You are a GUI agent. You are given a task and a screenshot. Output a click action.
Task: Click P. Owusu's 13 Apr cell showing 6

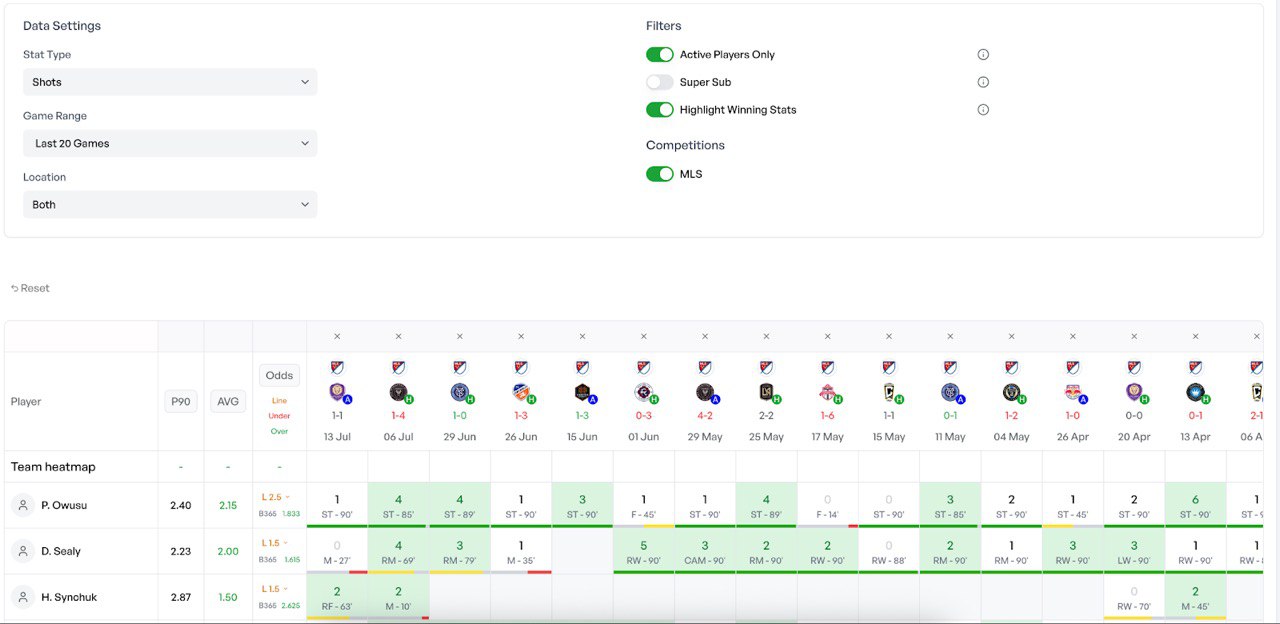1196,505
